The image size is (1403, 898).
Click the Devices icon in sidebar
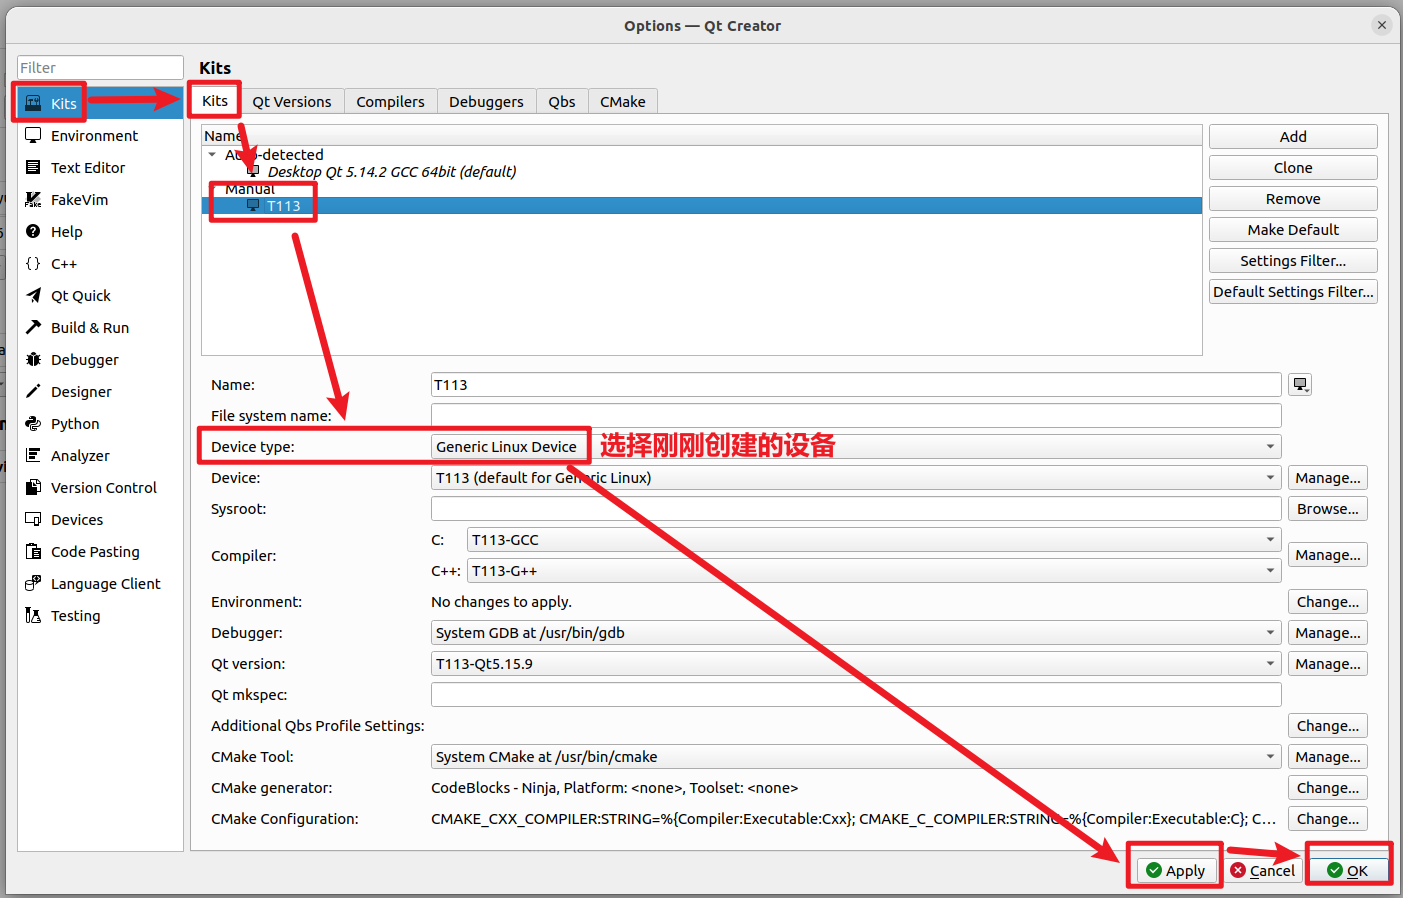tap(33, 519)
